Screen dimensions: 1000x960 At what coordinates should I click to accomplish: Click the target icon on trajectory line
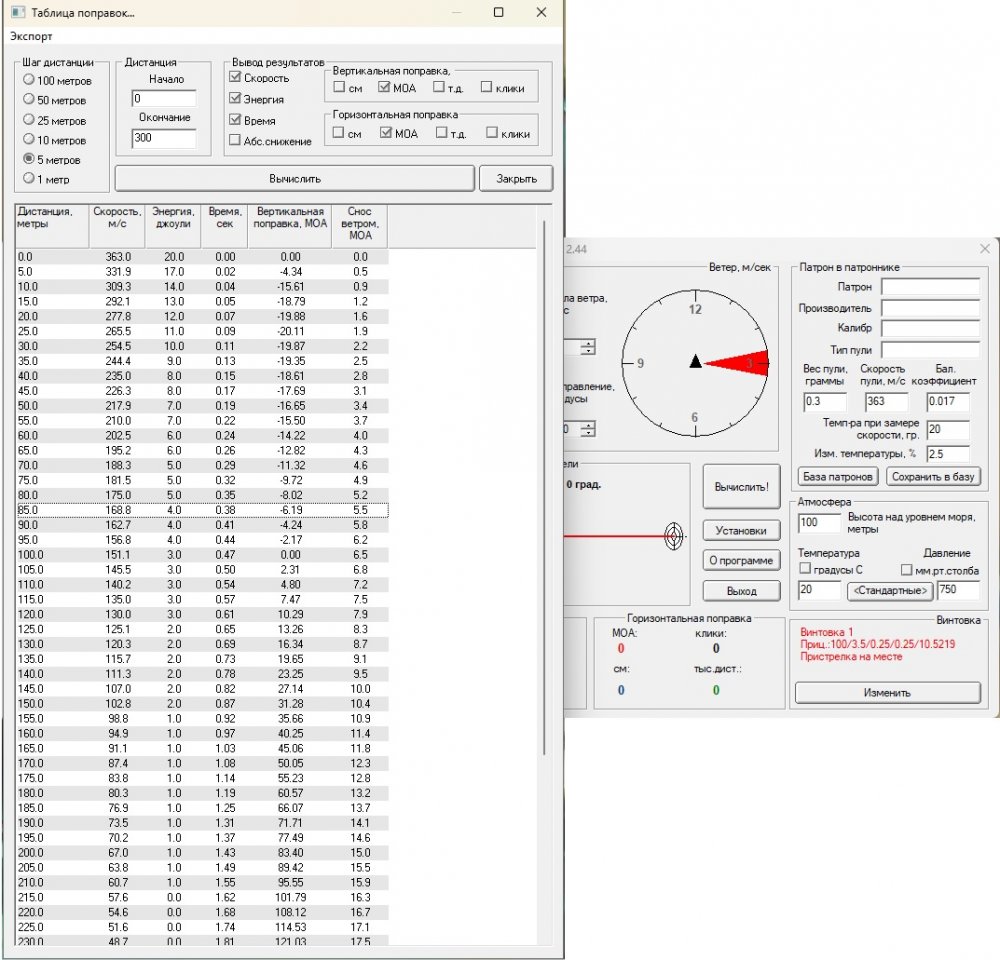pyautogui.click(x=673, y=536)
